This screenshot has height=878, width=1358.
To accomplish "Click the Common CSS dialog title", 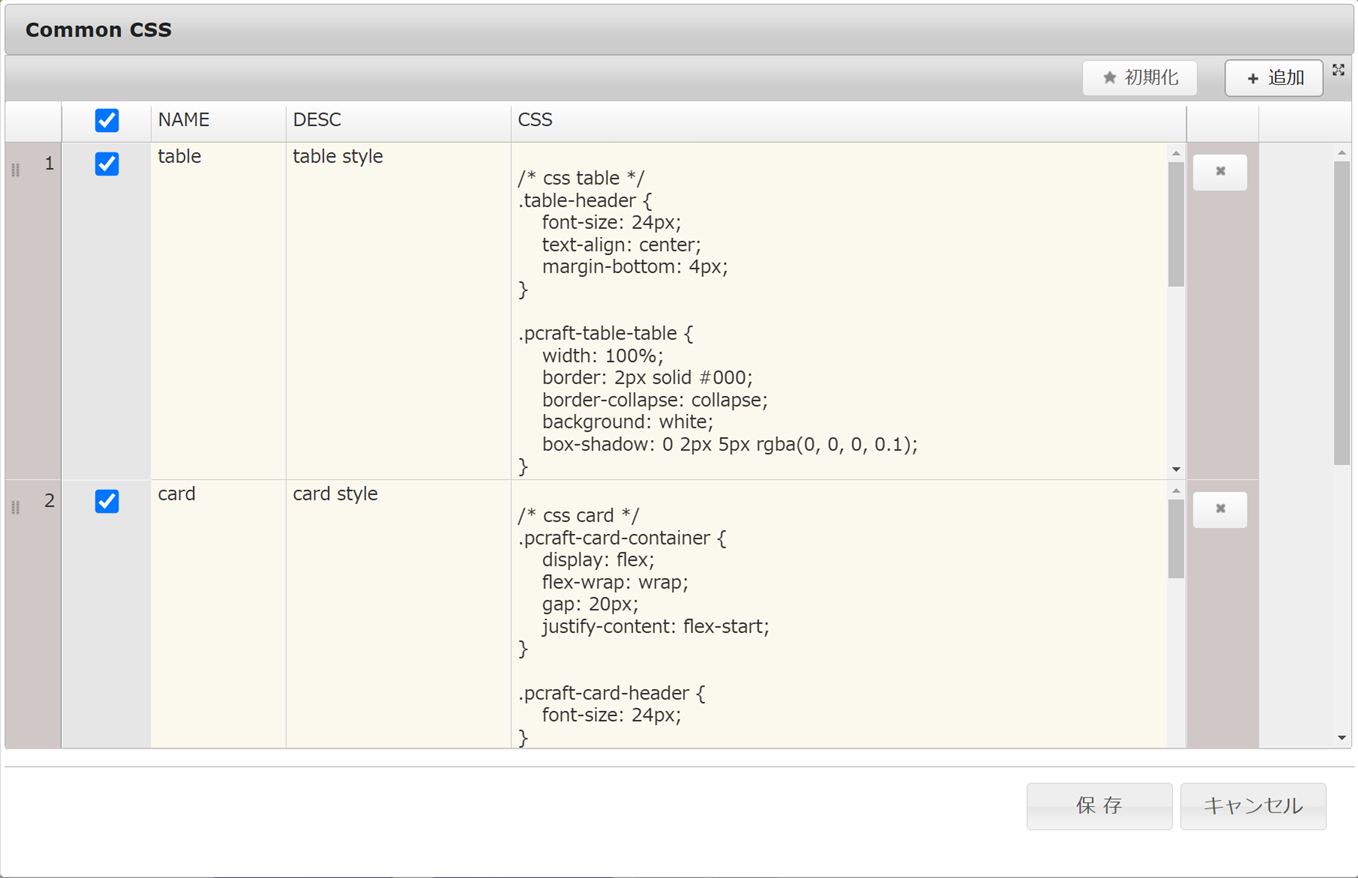I will pos(98,30).
